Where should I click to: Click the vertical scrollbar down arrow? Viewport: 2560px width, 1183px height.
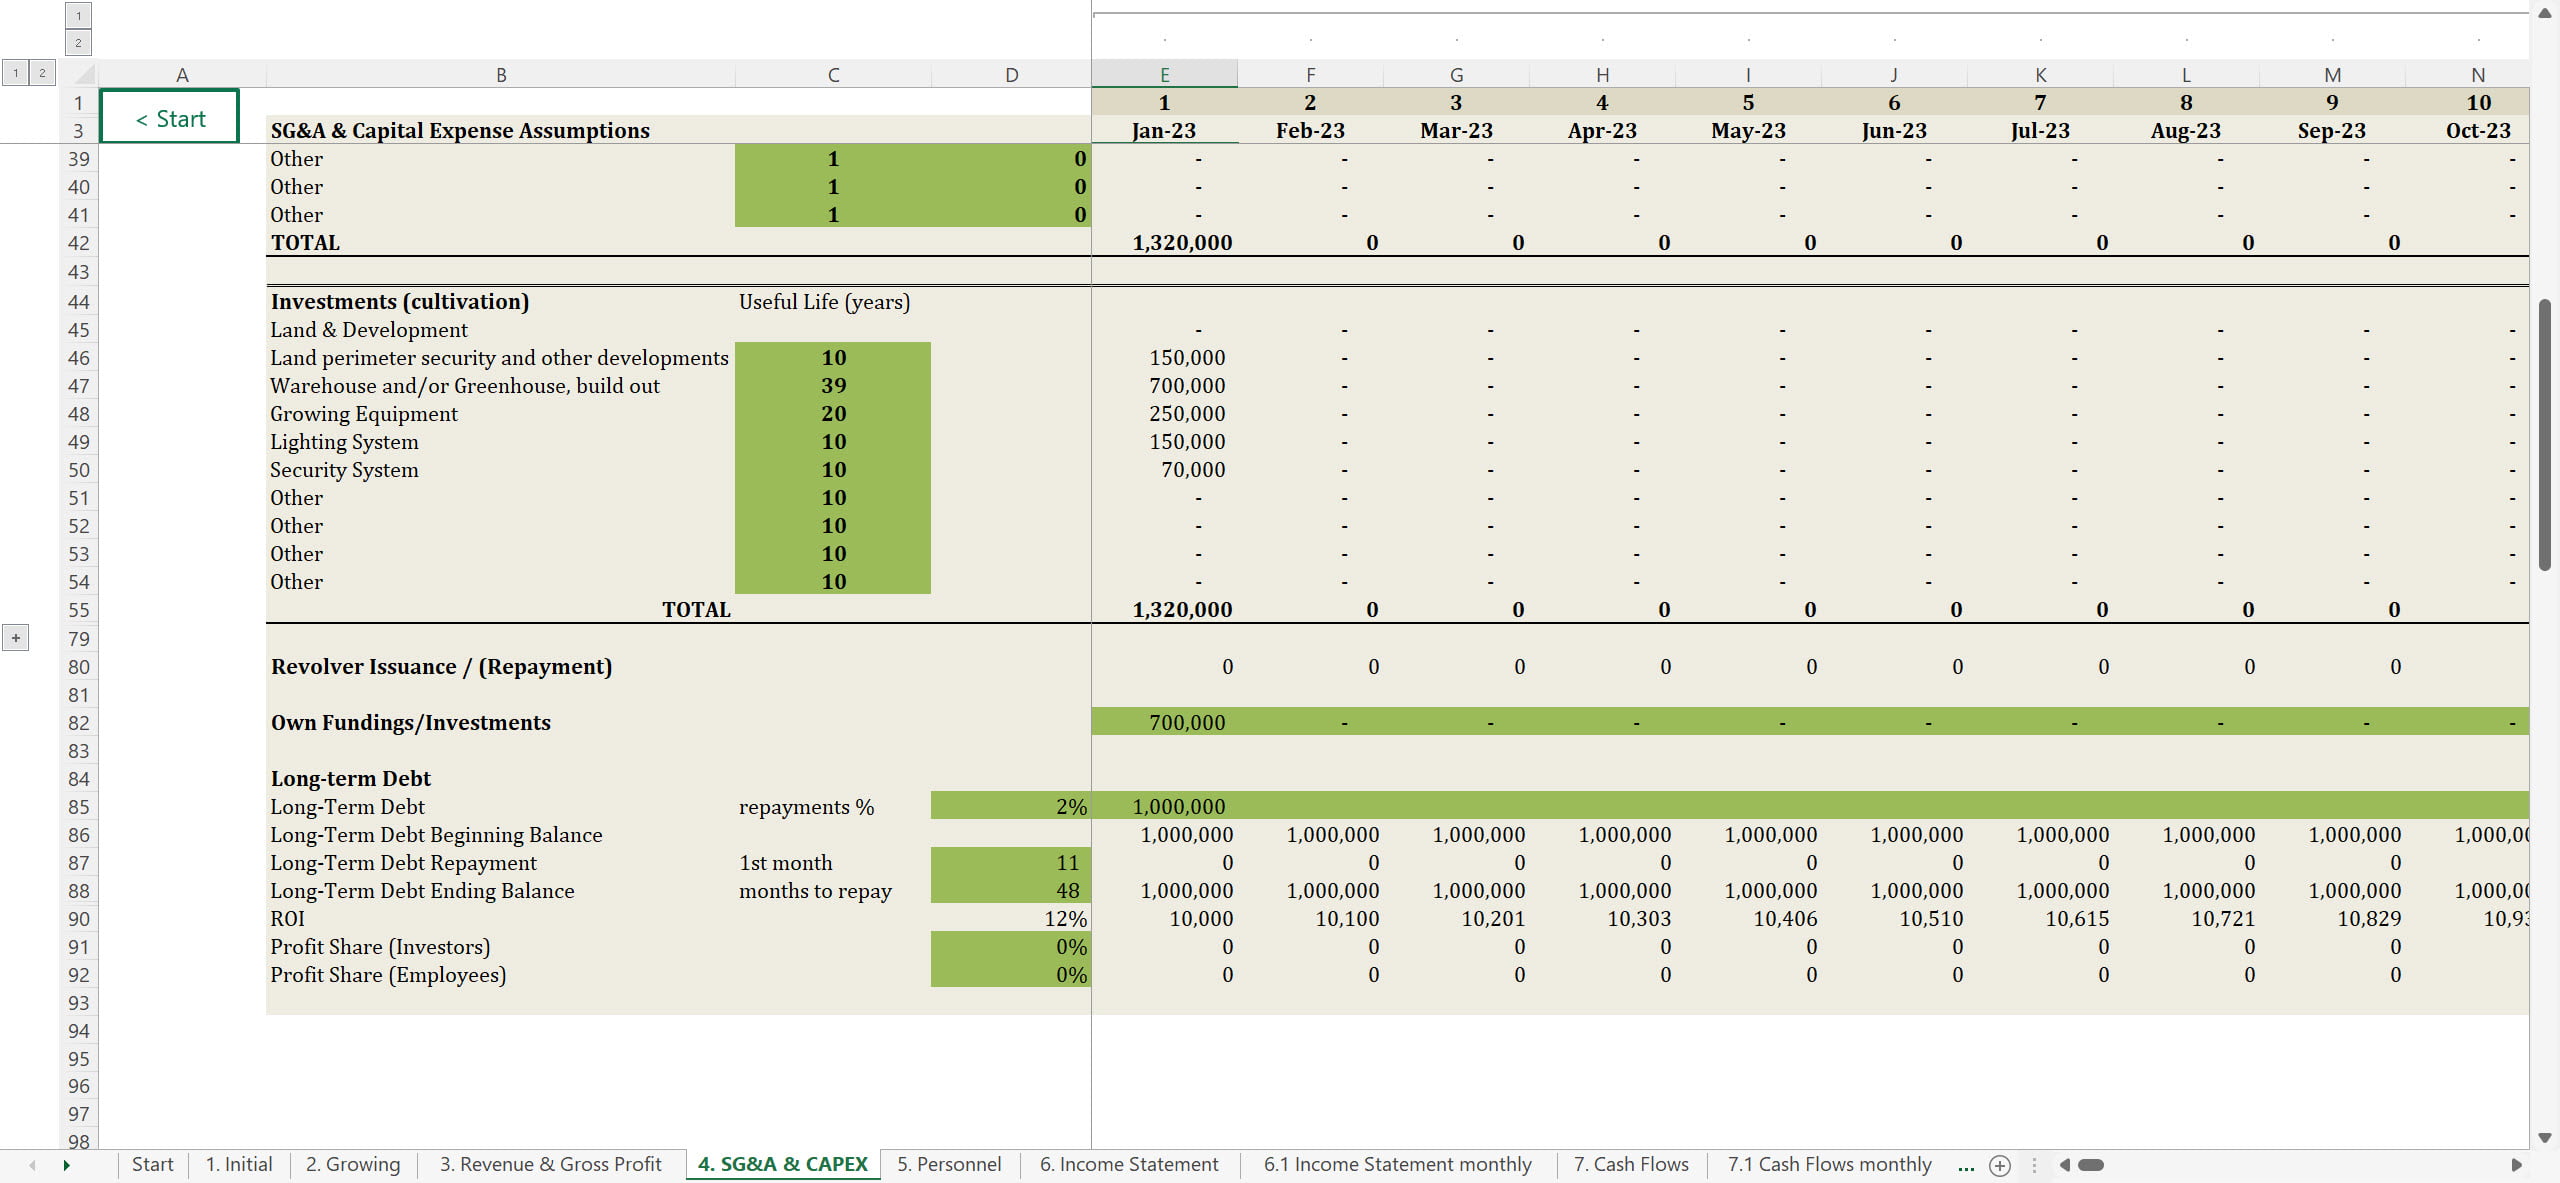[x=2545, y=1138]
